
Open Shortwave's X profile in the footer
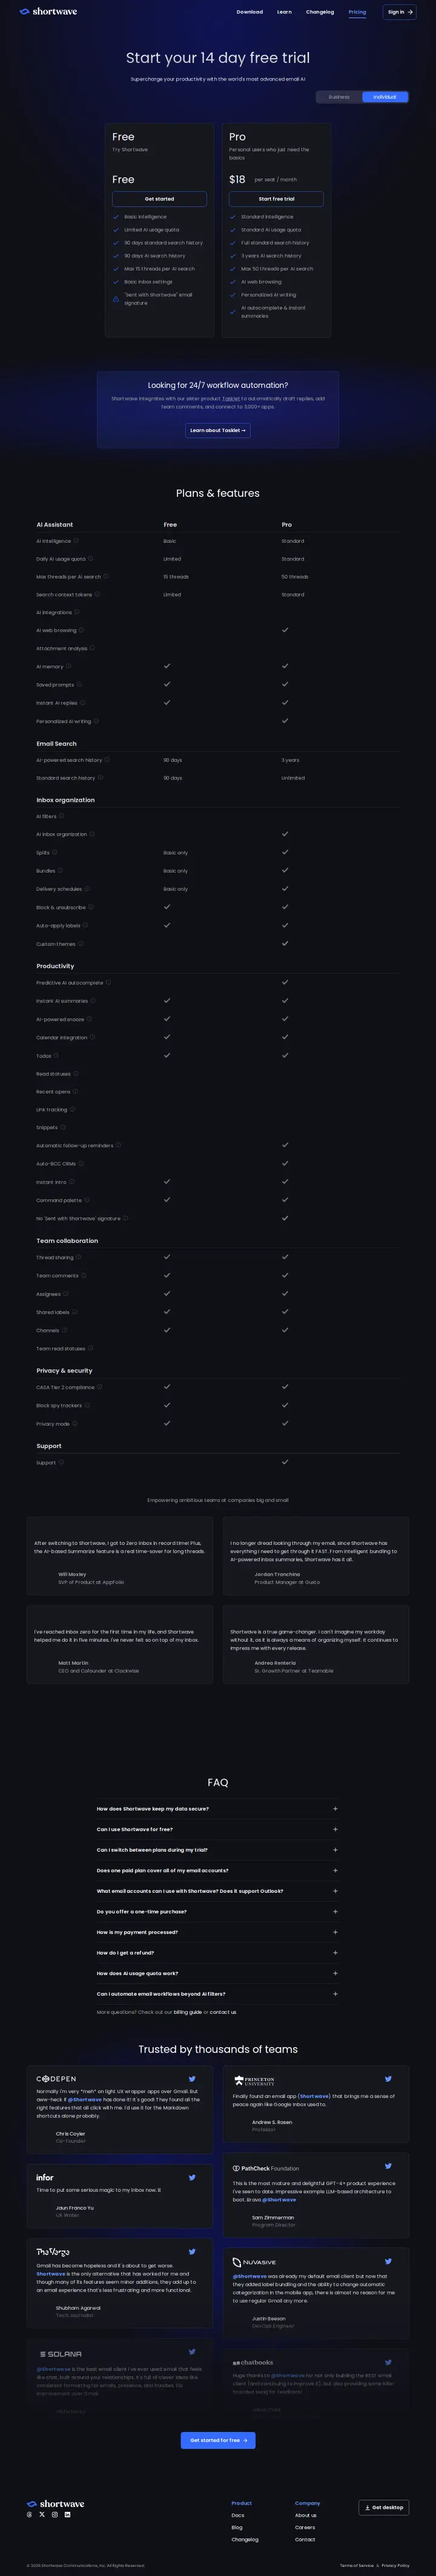(x=42, y=2514)
